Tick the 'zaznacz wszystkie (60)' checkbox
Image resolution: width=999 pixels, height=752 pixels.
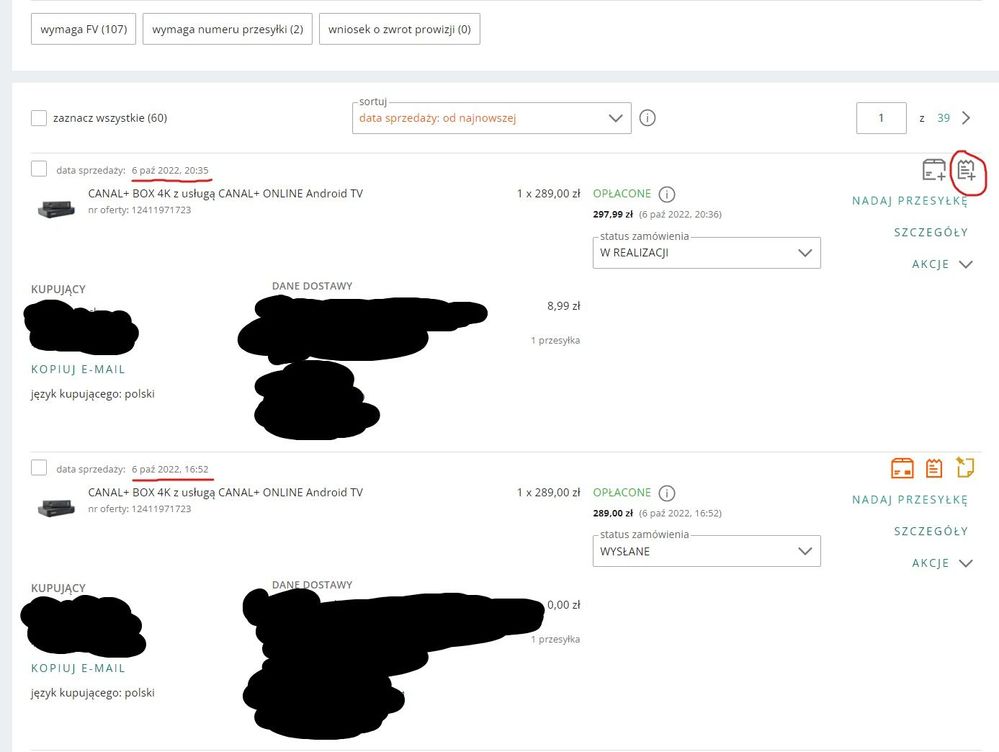[x=39, y=118]
